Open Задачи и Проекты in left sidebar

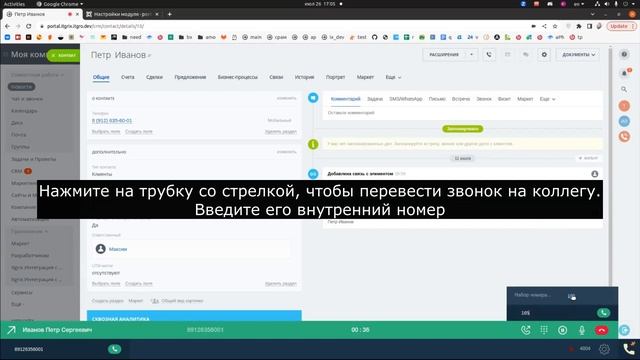pyautogui.click(x=33, y=159)
